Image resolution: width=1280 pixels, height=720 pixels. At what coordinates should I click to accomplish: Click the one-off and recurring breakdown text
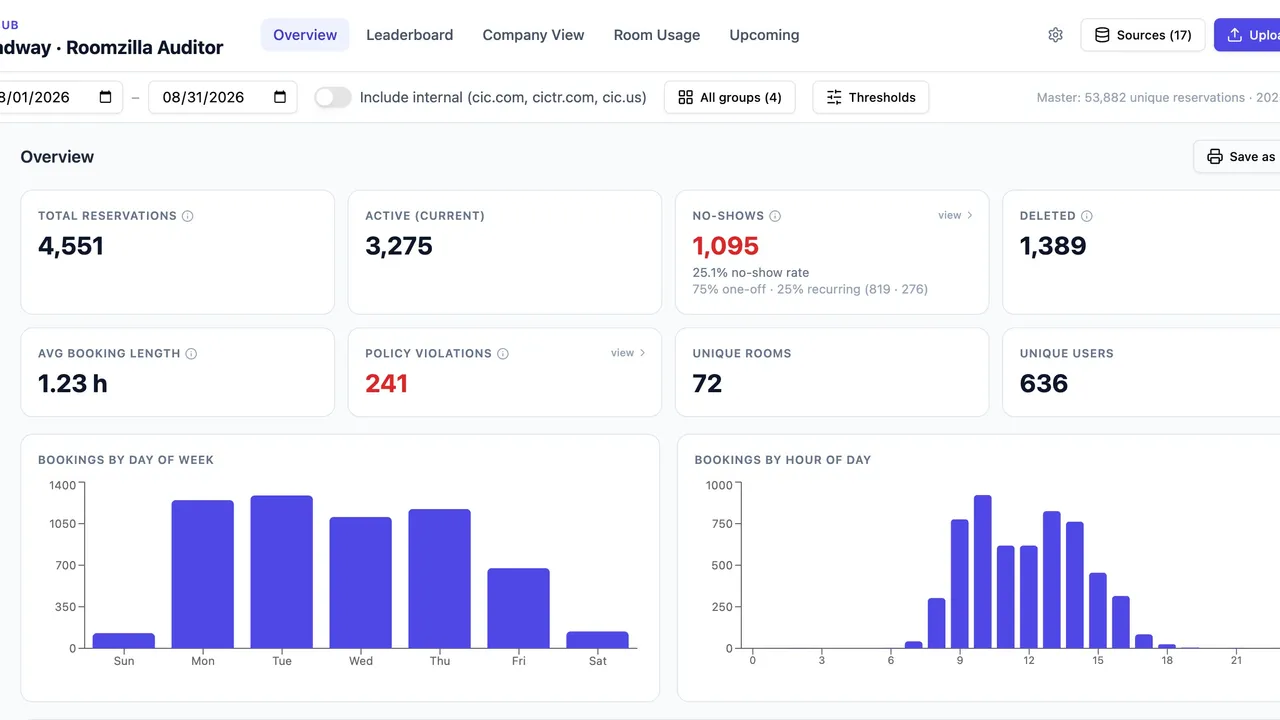810,289
